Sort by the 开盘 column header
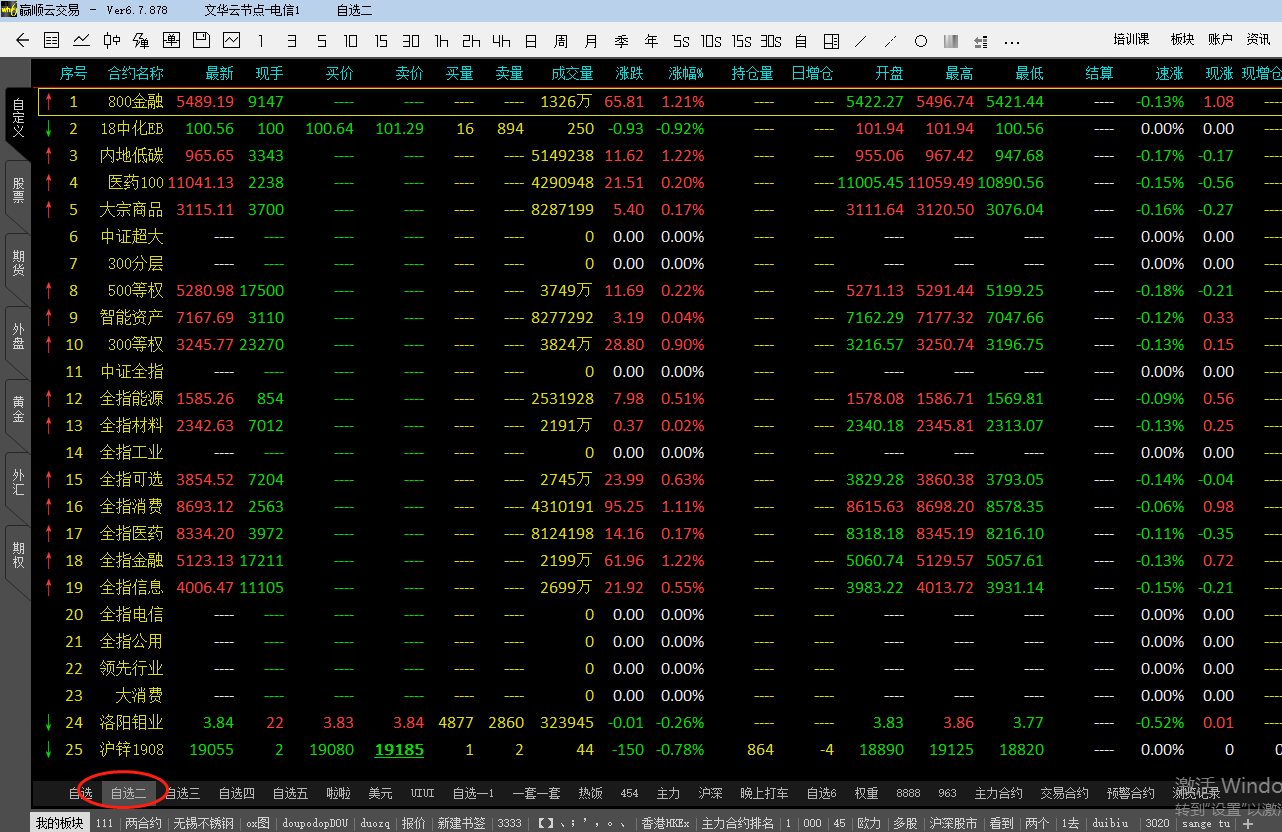Screen dimensions: 1282x832 [889, 73]
